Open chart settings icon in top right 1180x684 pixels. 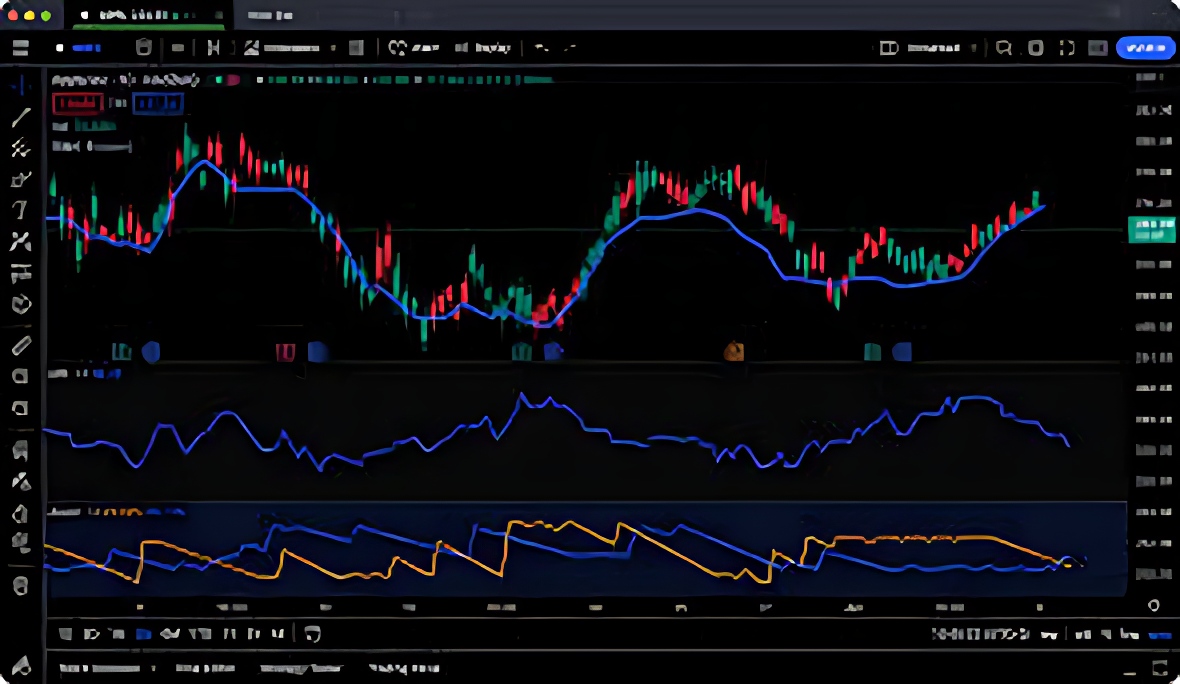pyautogui.click(x=1036, y=47)
